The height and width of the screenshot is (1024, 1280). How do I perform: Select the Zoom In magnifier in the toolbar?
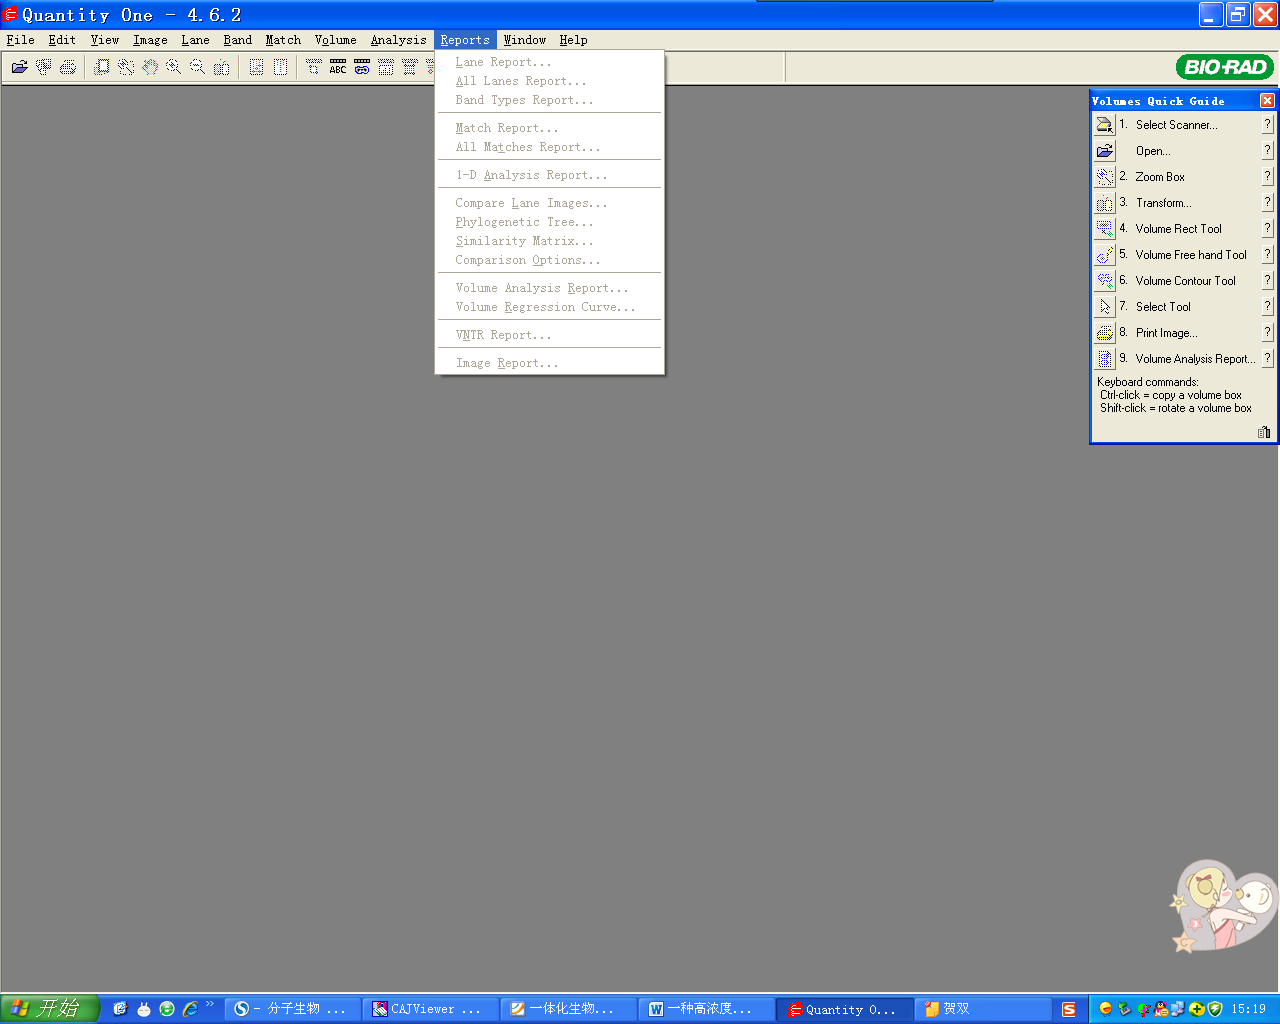(x=174, y=67)
